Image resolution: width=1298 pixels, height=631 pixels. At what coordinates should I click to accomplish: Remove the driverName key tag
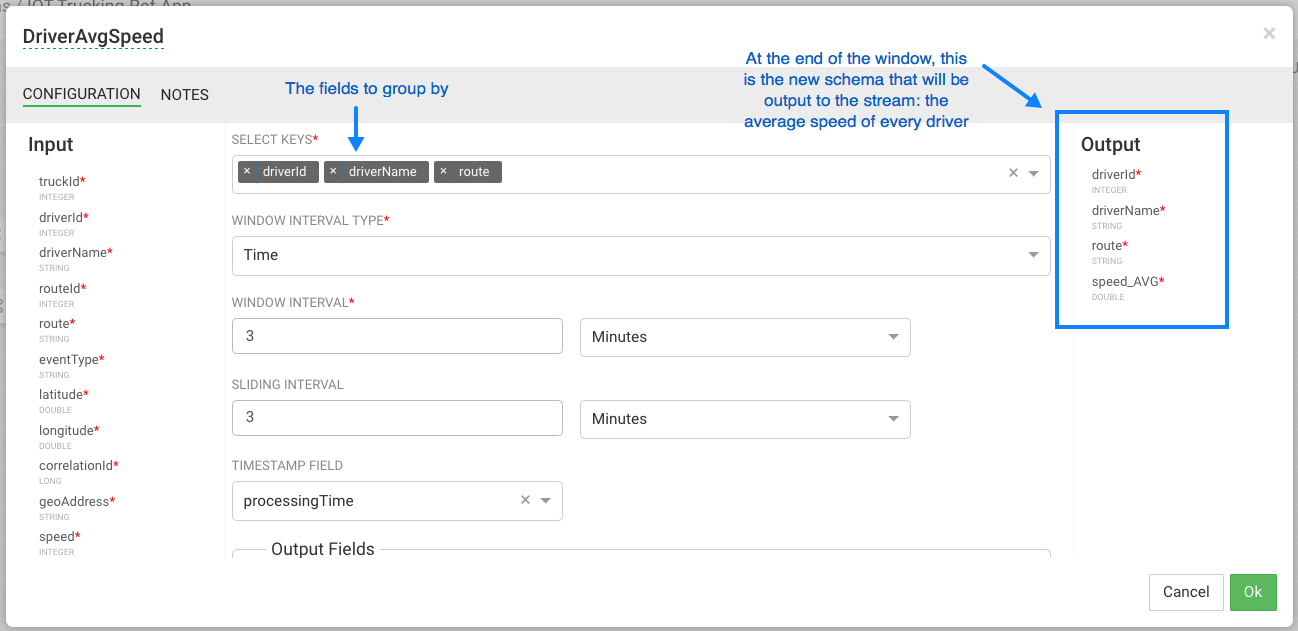pos(333,172)
